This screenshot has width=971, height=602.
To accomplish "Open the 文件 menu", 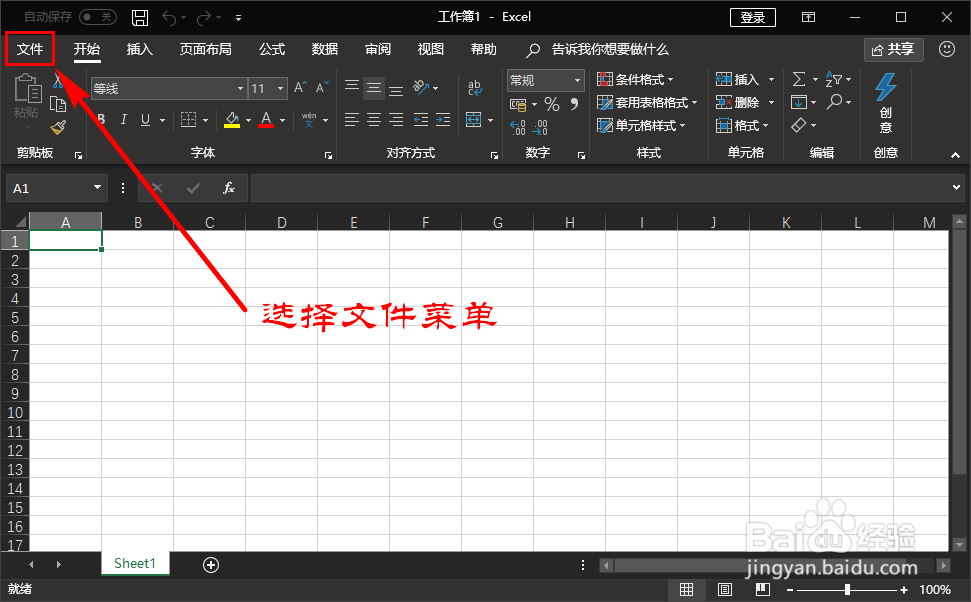I will pos(30,48).
